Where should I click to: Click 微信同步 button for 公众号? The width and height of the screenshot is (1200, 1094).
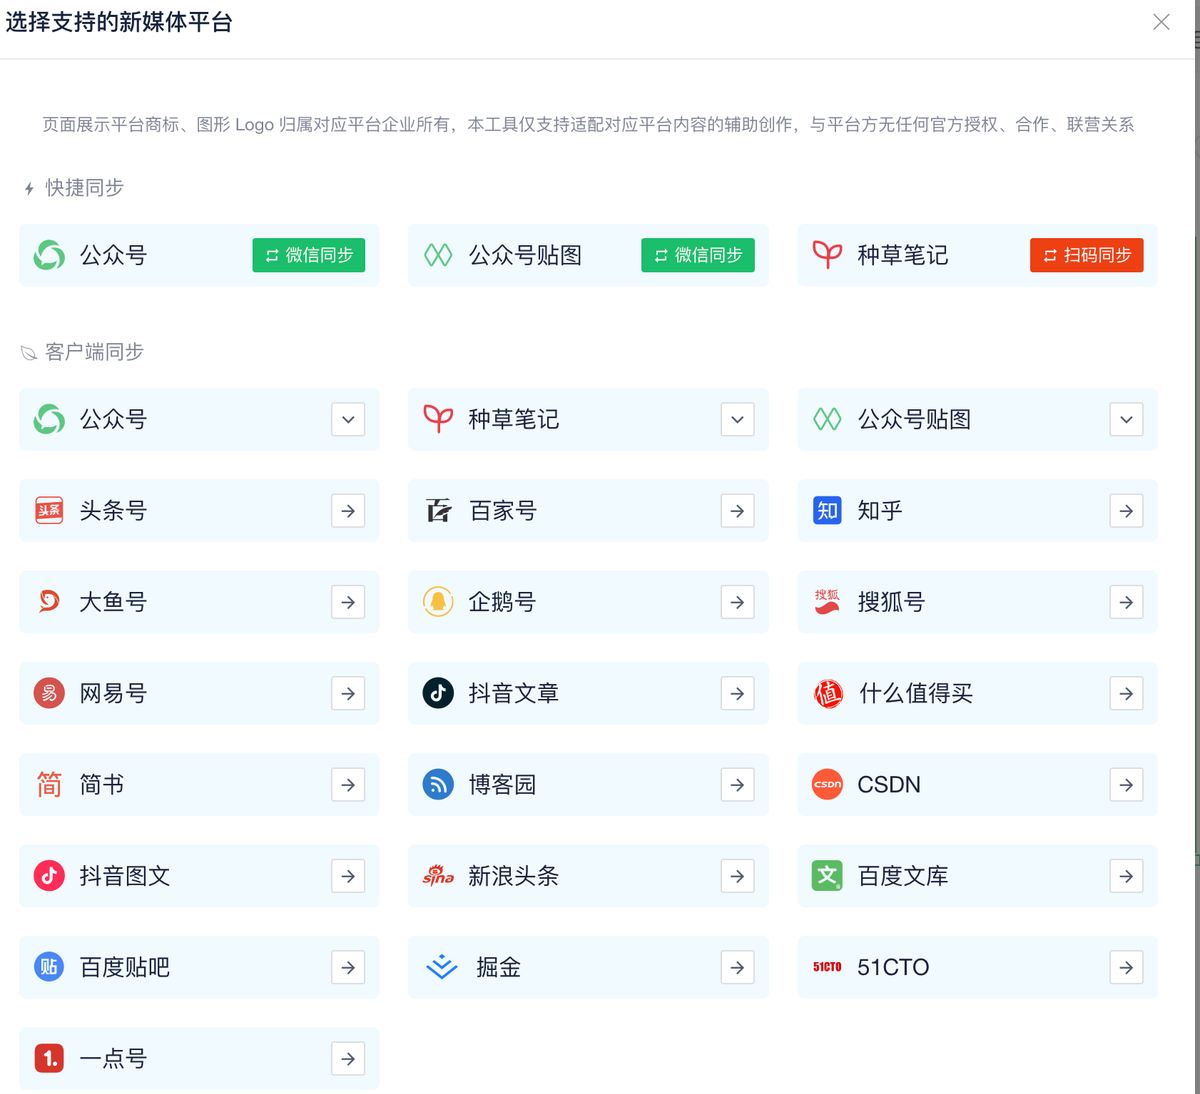tap(309, 255)
